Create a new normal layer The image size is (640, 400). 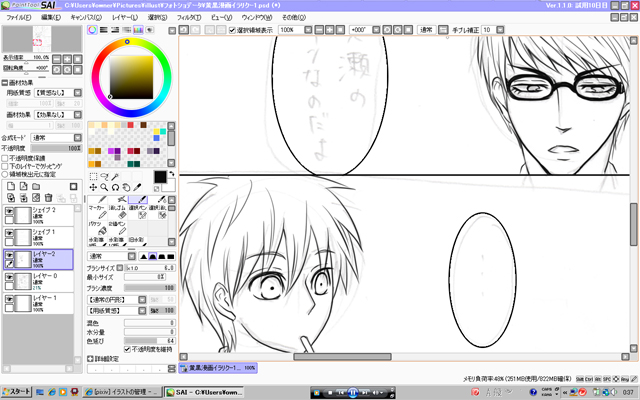tap(11, 187)
